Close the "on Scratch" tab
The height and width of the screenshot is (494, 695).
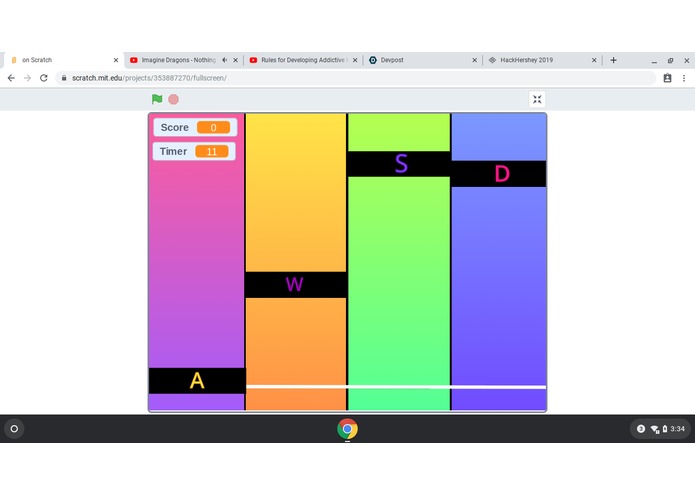[x=116, y=60]
